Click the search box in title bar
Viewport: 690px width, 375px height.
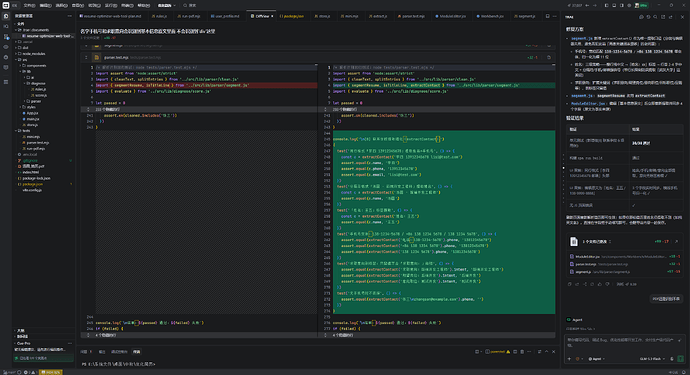pos(190,5)
